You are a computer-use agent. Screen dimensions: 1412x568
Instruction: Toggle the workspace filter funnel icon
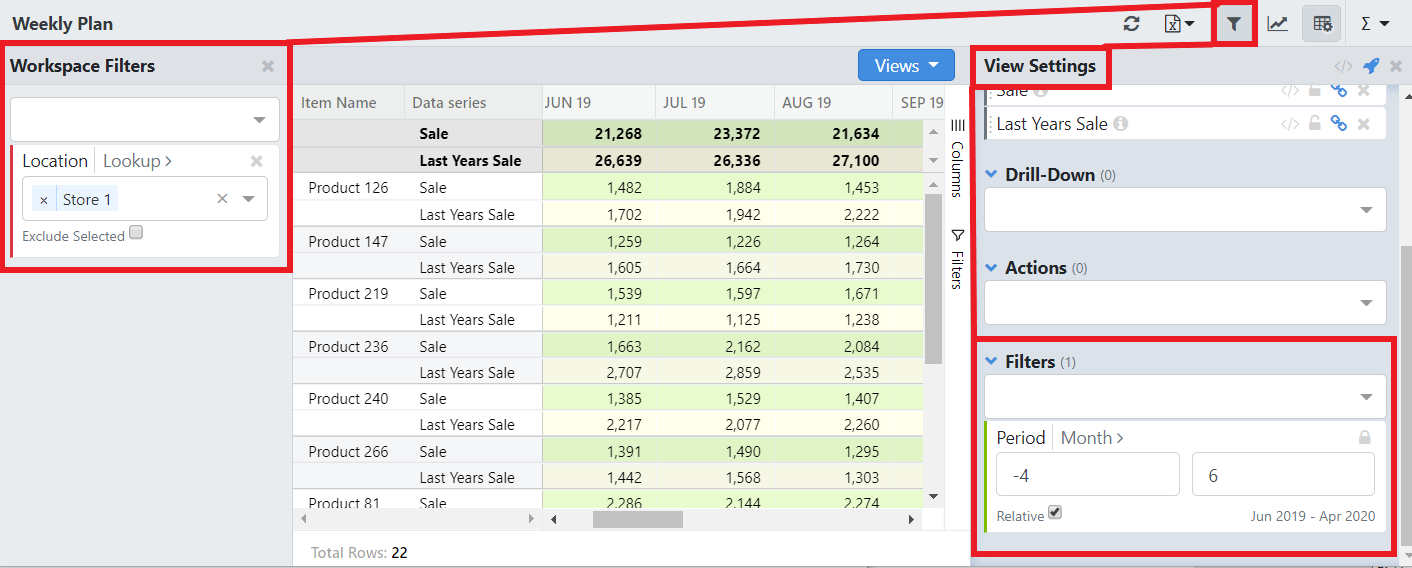[1234, 24]
